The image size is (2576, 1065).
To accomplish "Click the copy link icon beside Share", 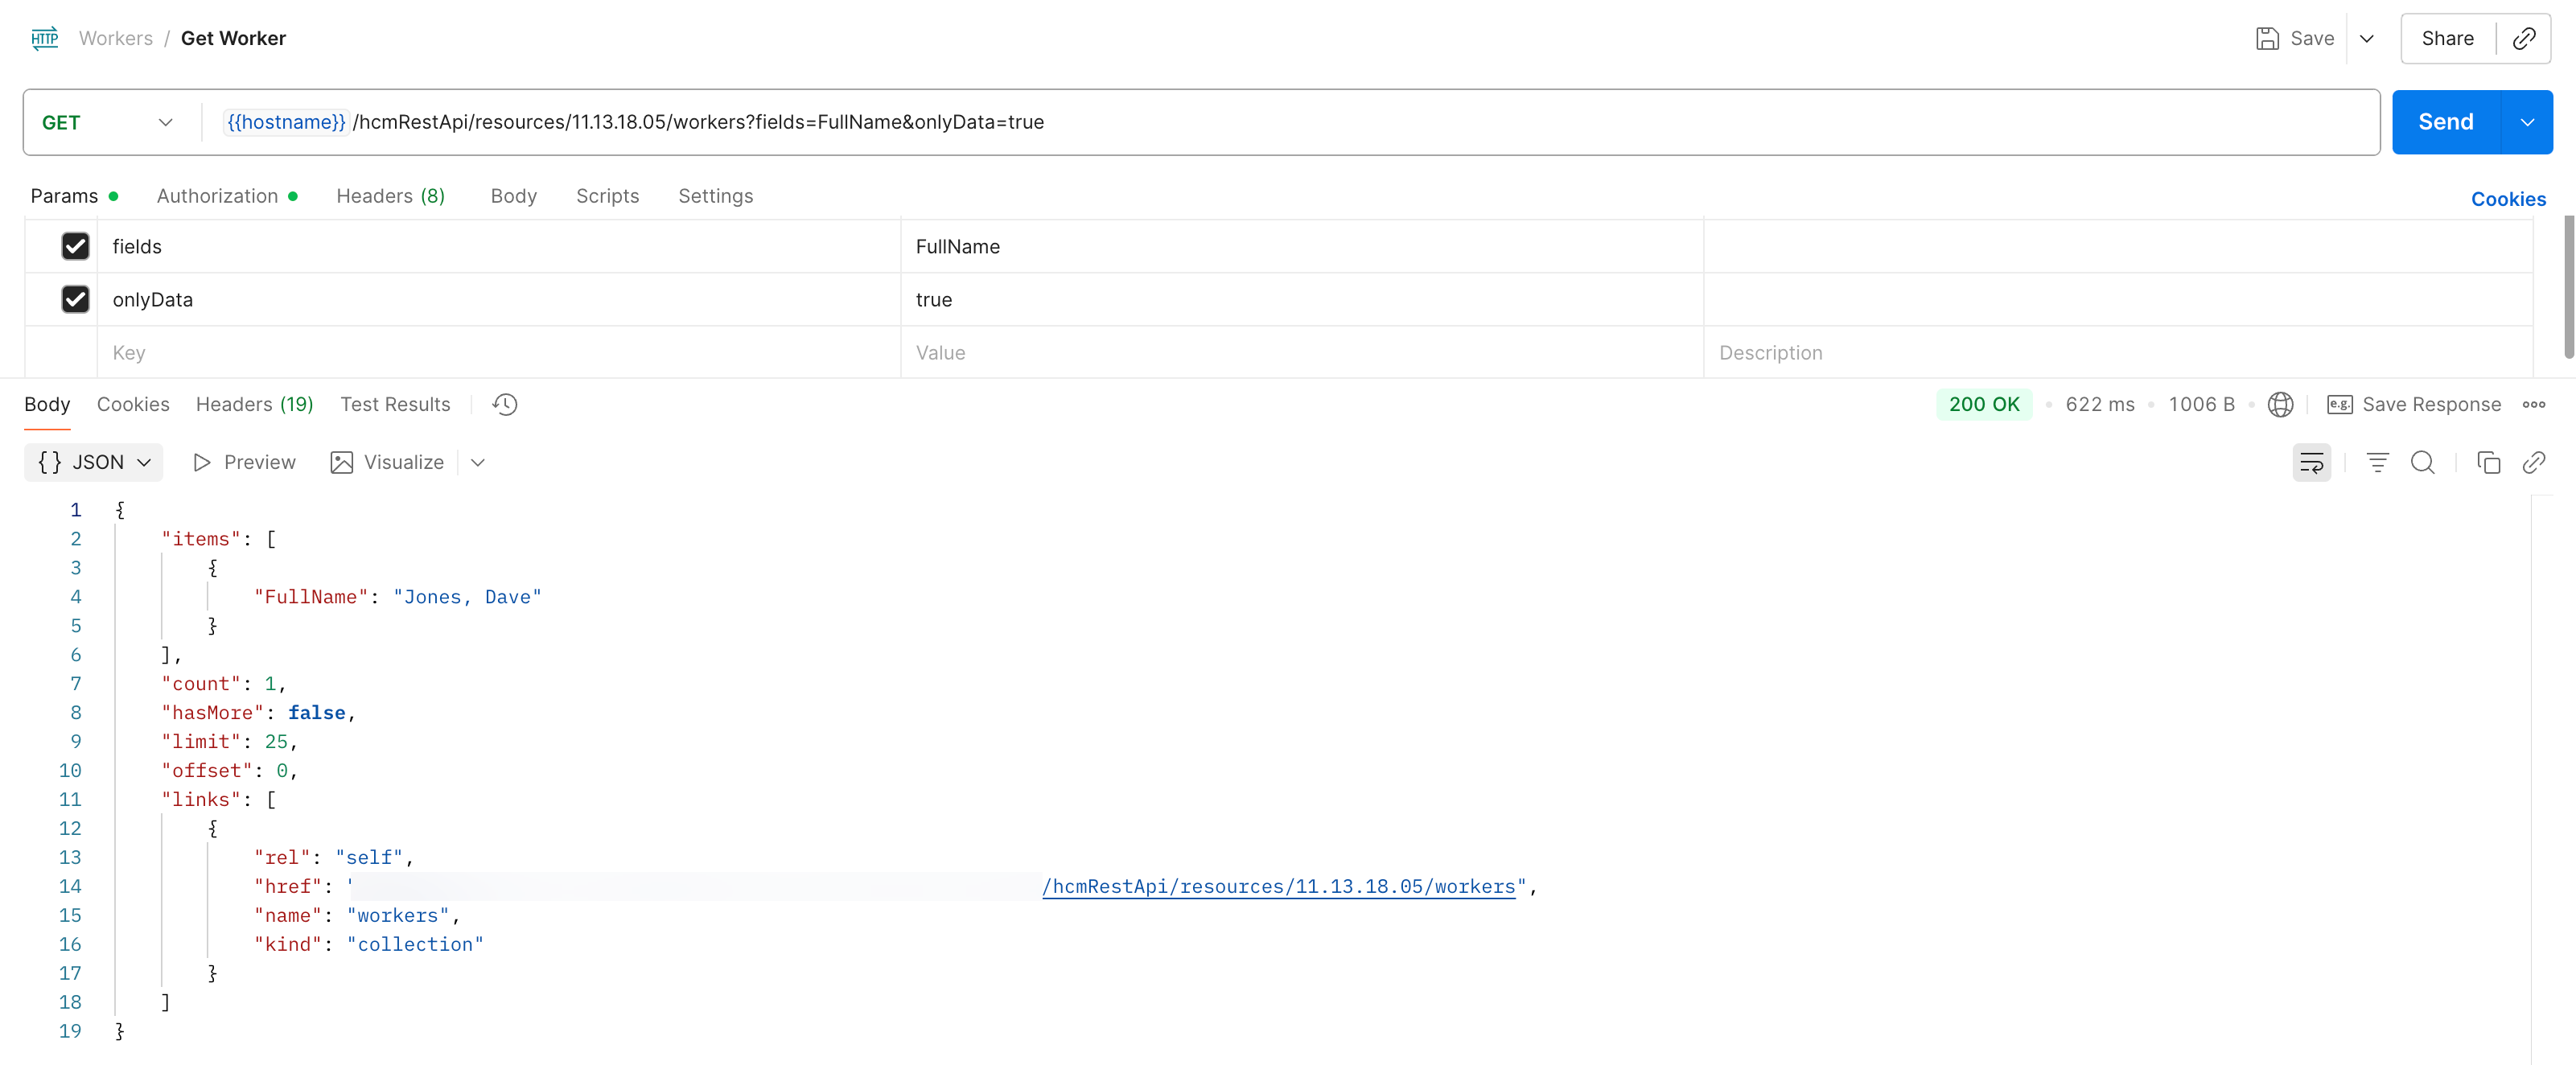I will (2524, 38).
